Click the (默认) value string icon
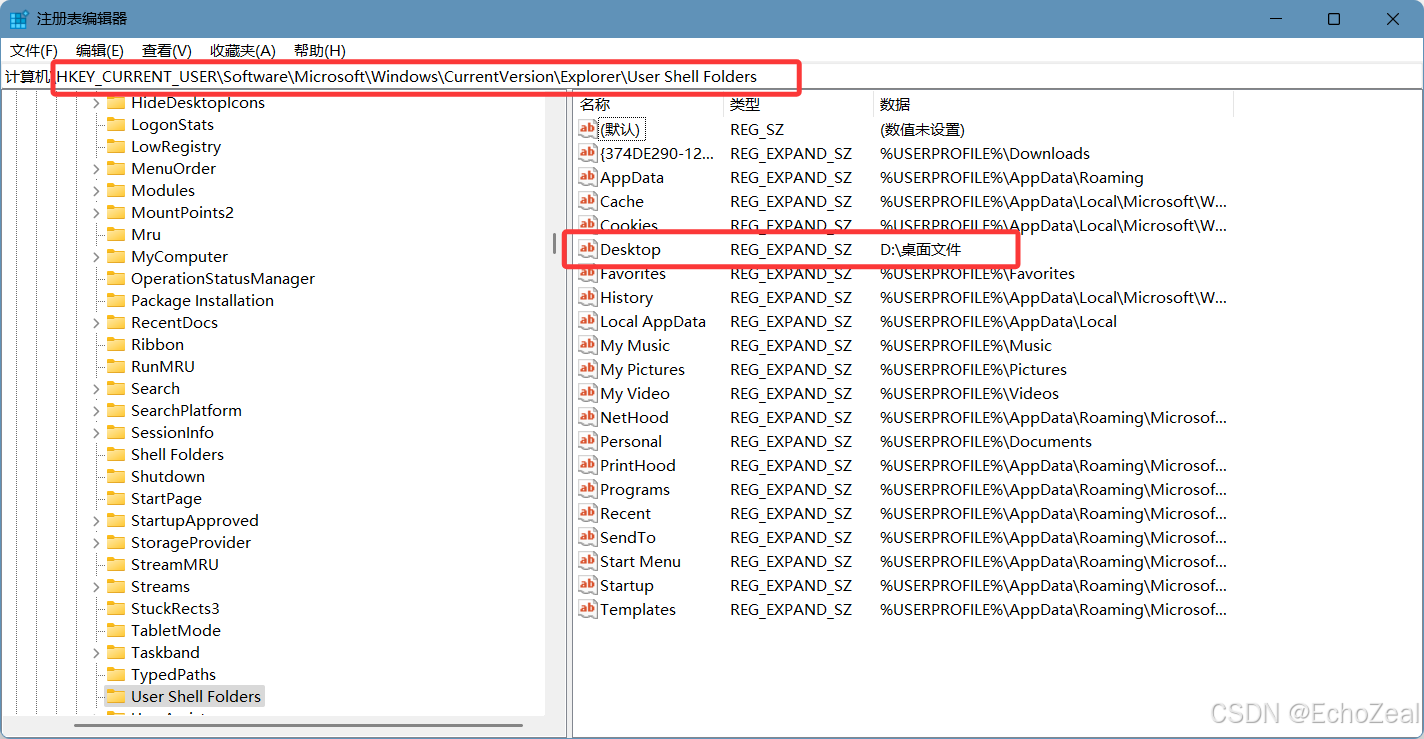This screenshot has height=739, width=1424. [x=588, y=129]
